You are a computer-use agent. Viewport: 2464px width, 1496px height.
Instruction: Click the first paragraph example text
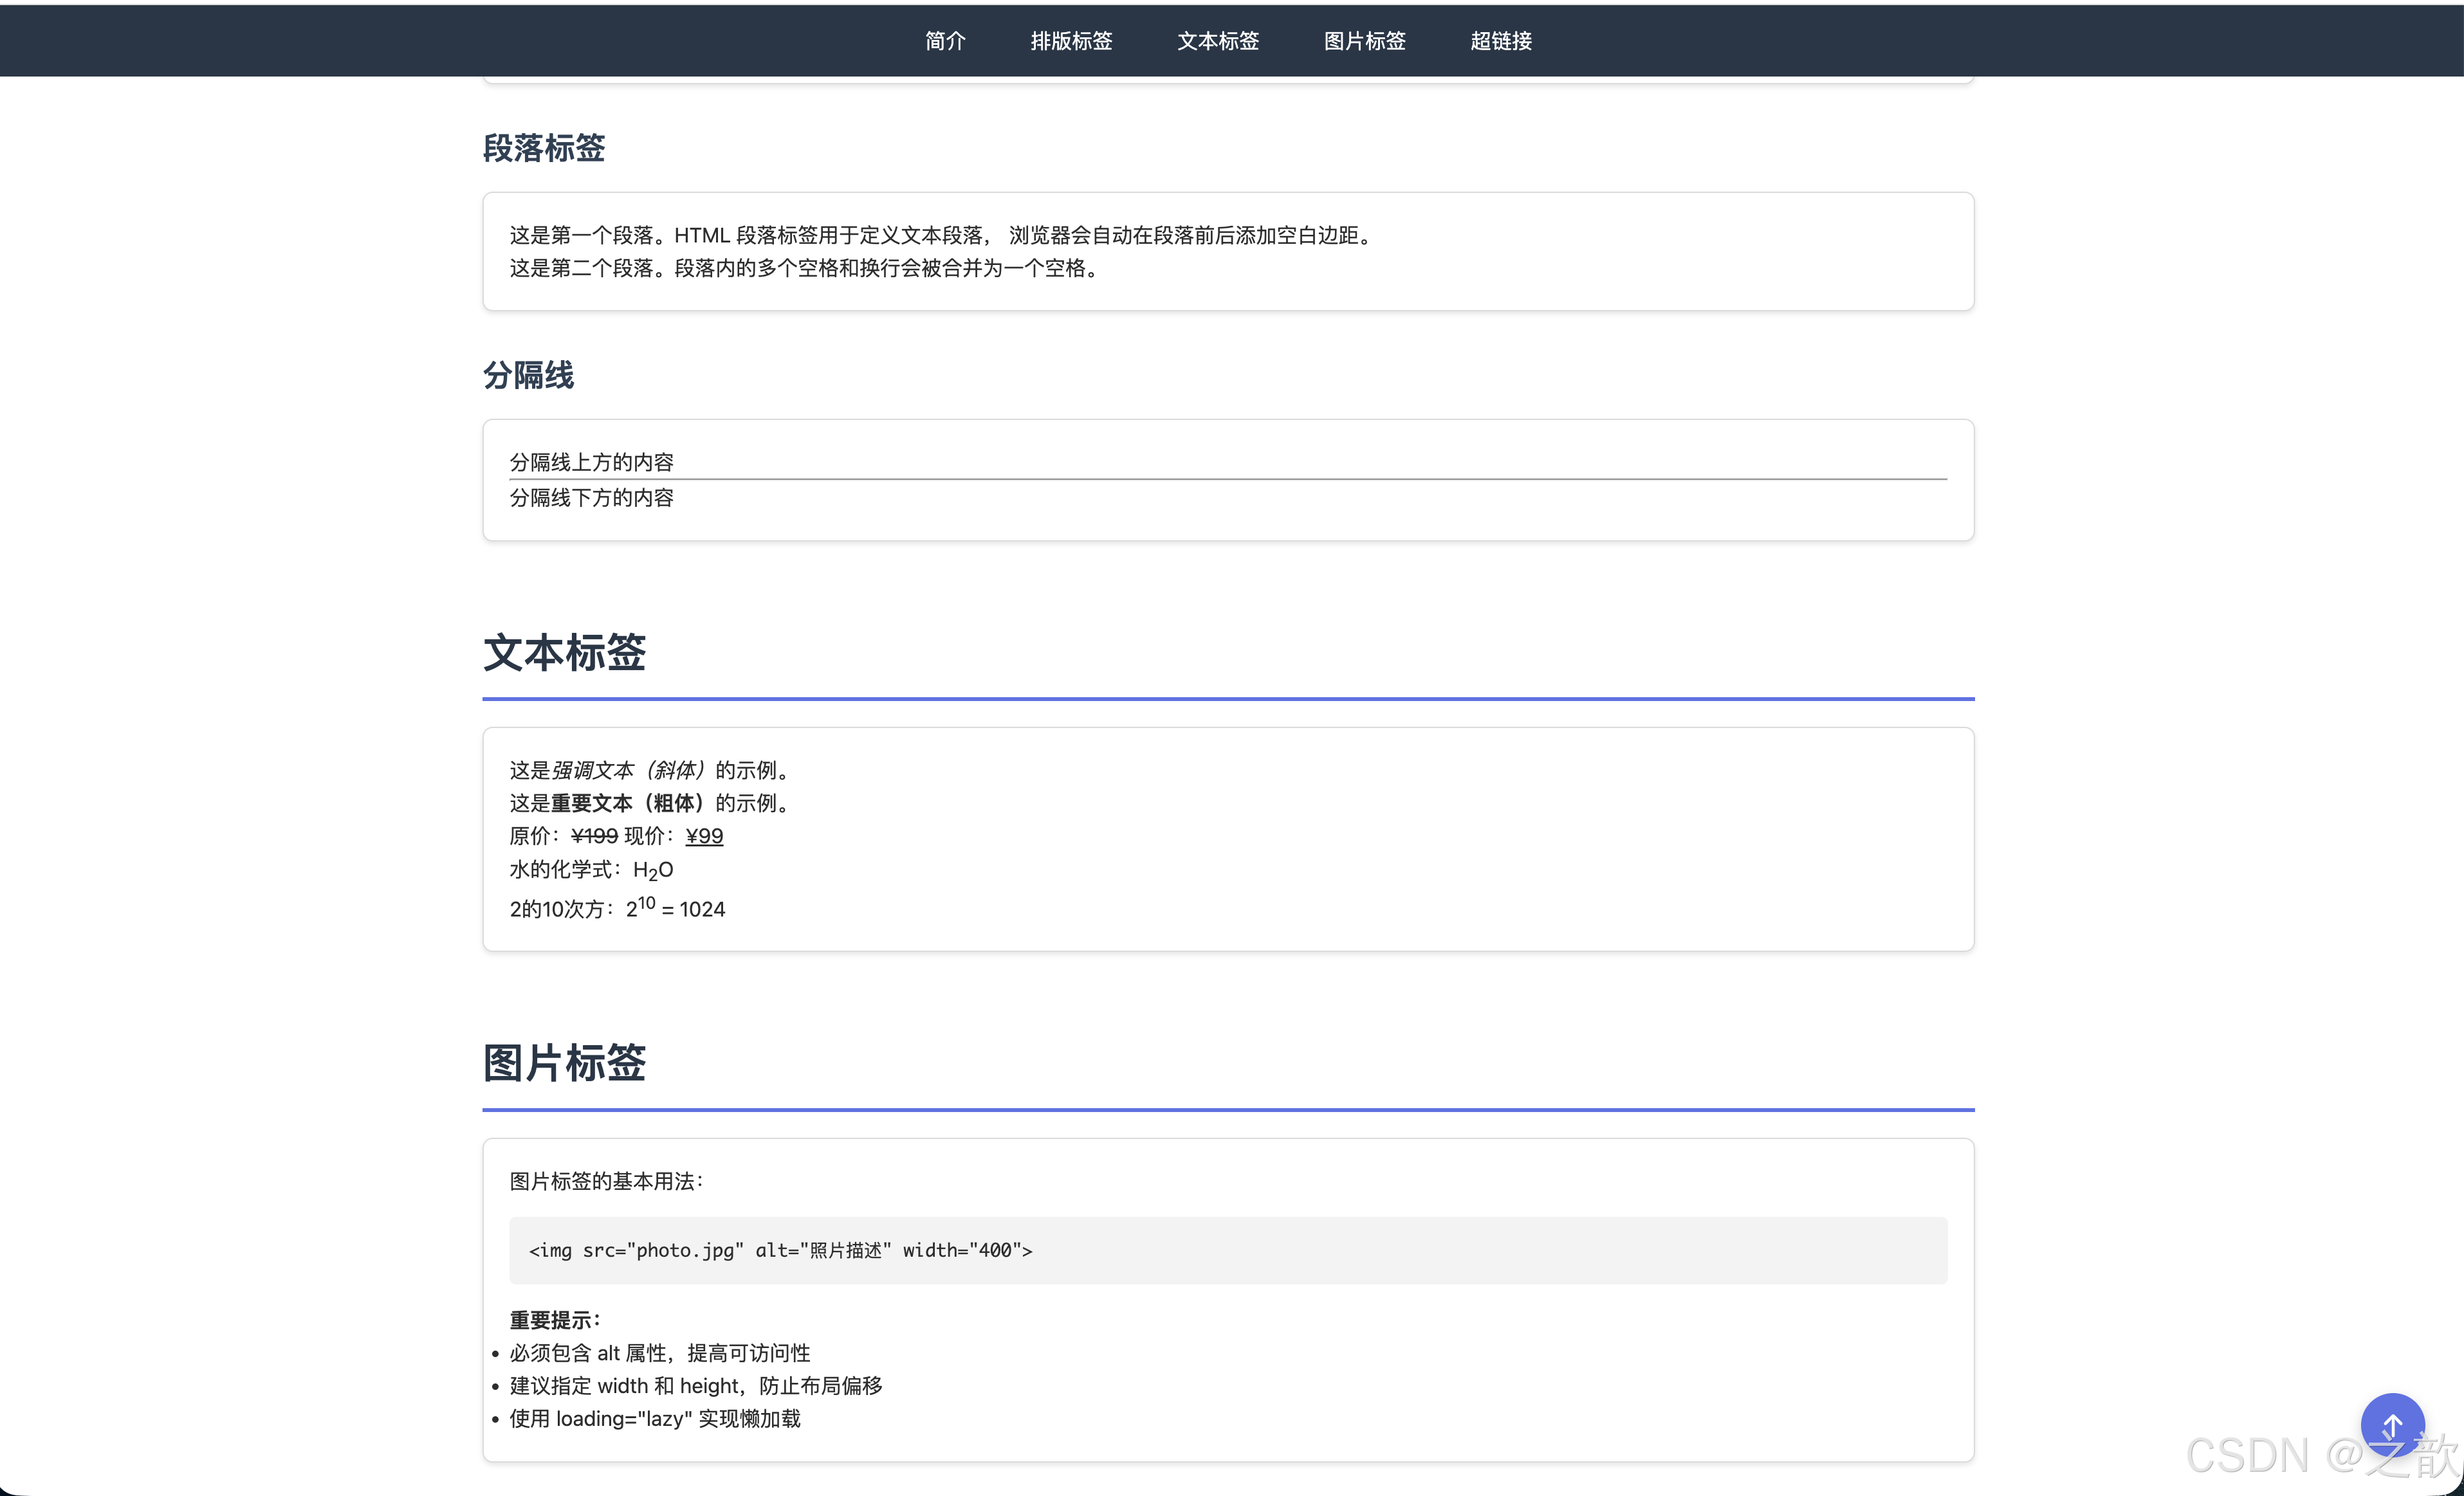tap(940, 235)
